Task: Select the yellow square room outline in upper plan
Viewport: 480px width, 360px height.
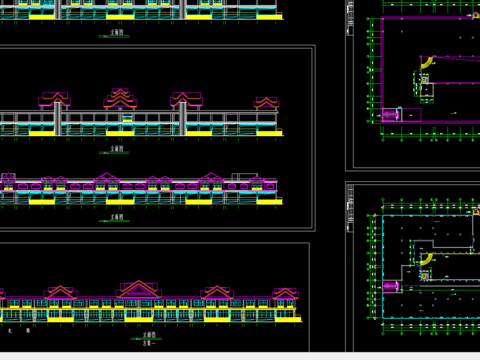Action: (427, 90)
